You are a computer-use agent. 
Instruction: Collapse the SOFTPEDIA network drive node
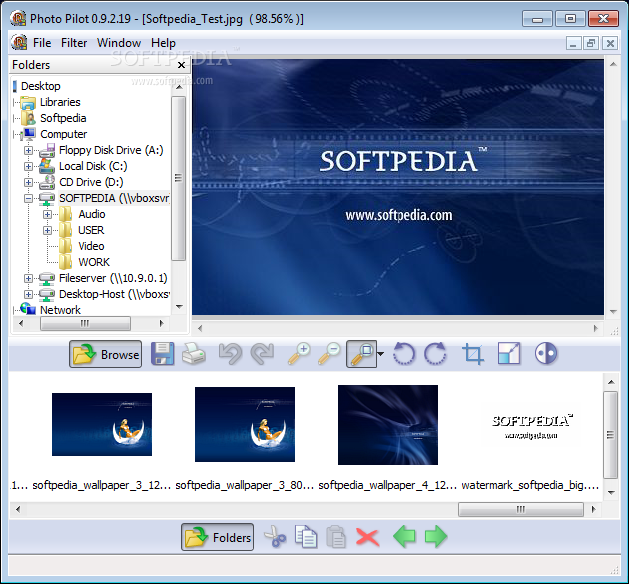(x=28, y=199)
